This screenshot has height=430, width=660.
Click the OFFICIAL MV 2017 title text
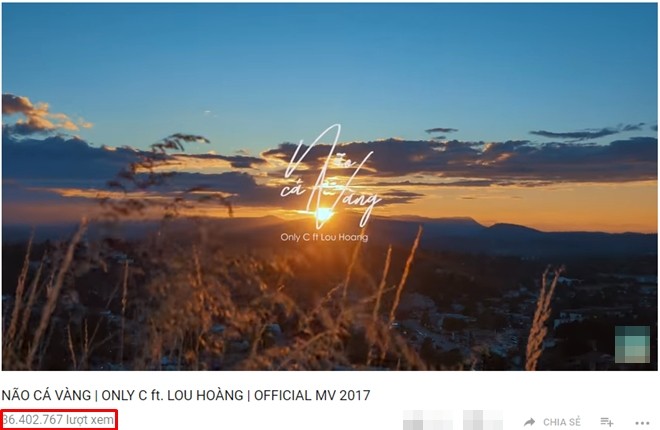(312, 395)
